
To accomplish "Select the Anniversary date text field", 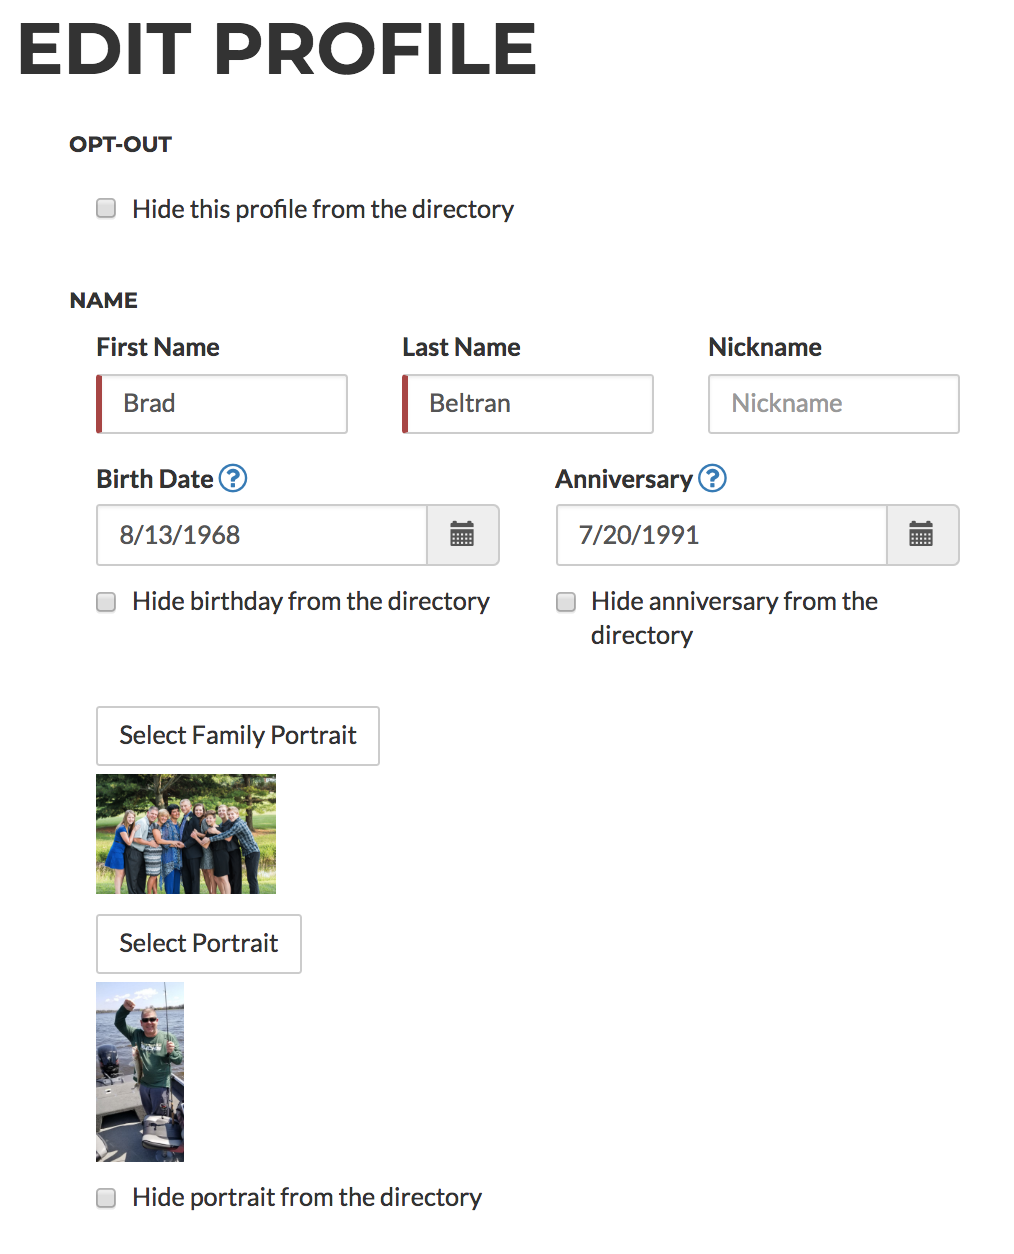I will coord(722,535).
